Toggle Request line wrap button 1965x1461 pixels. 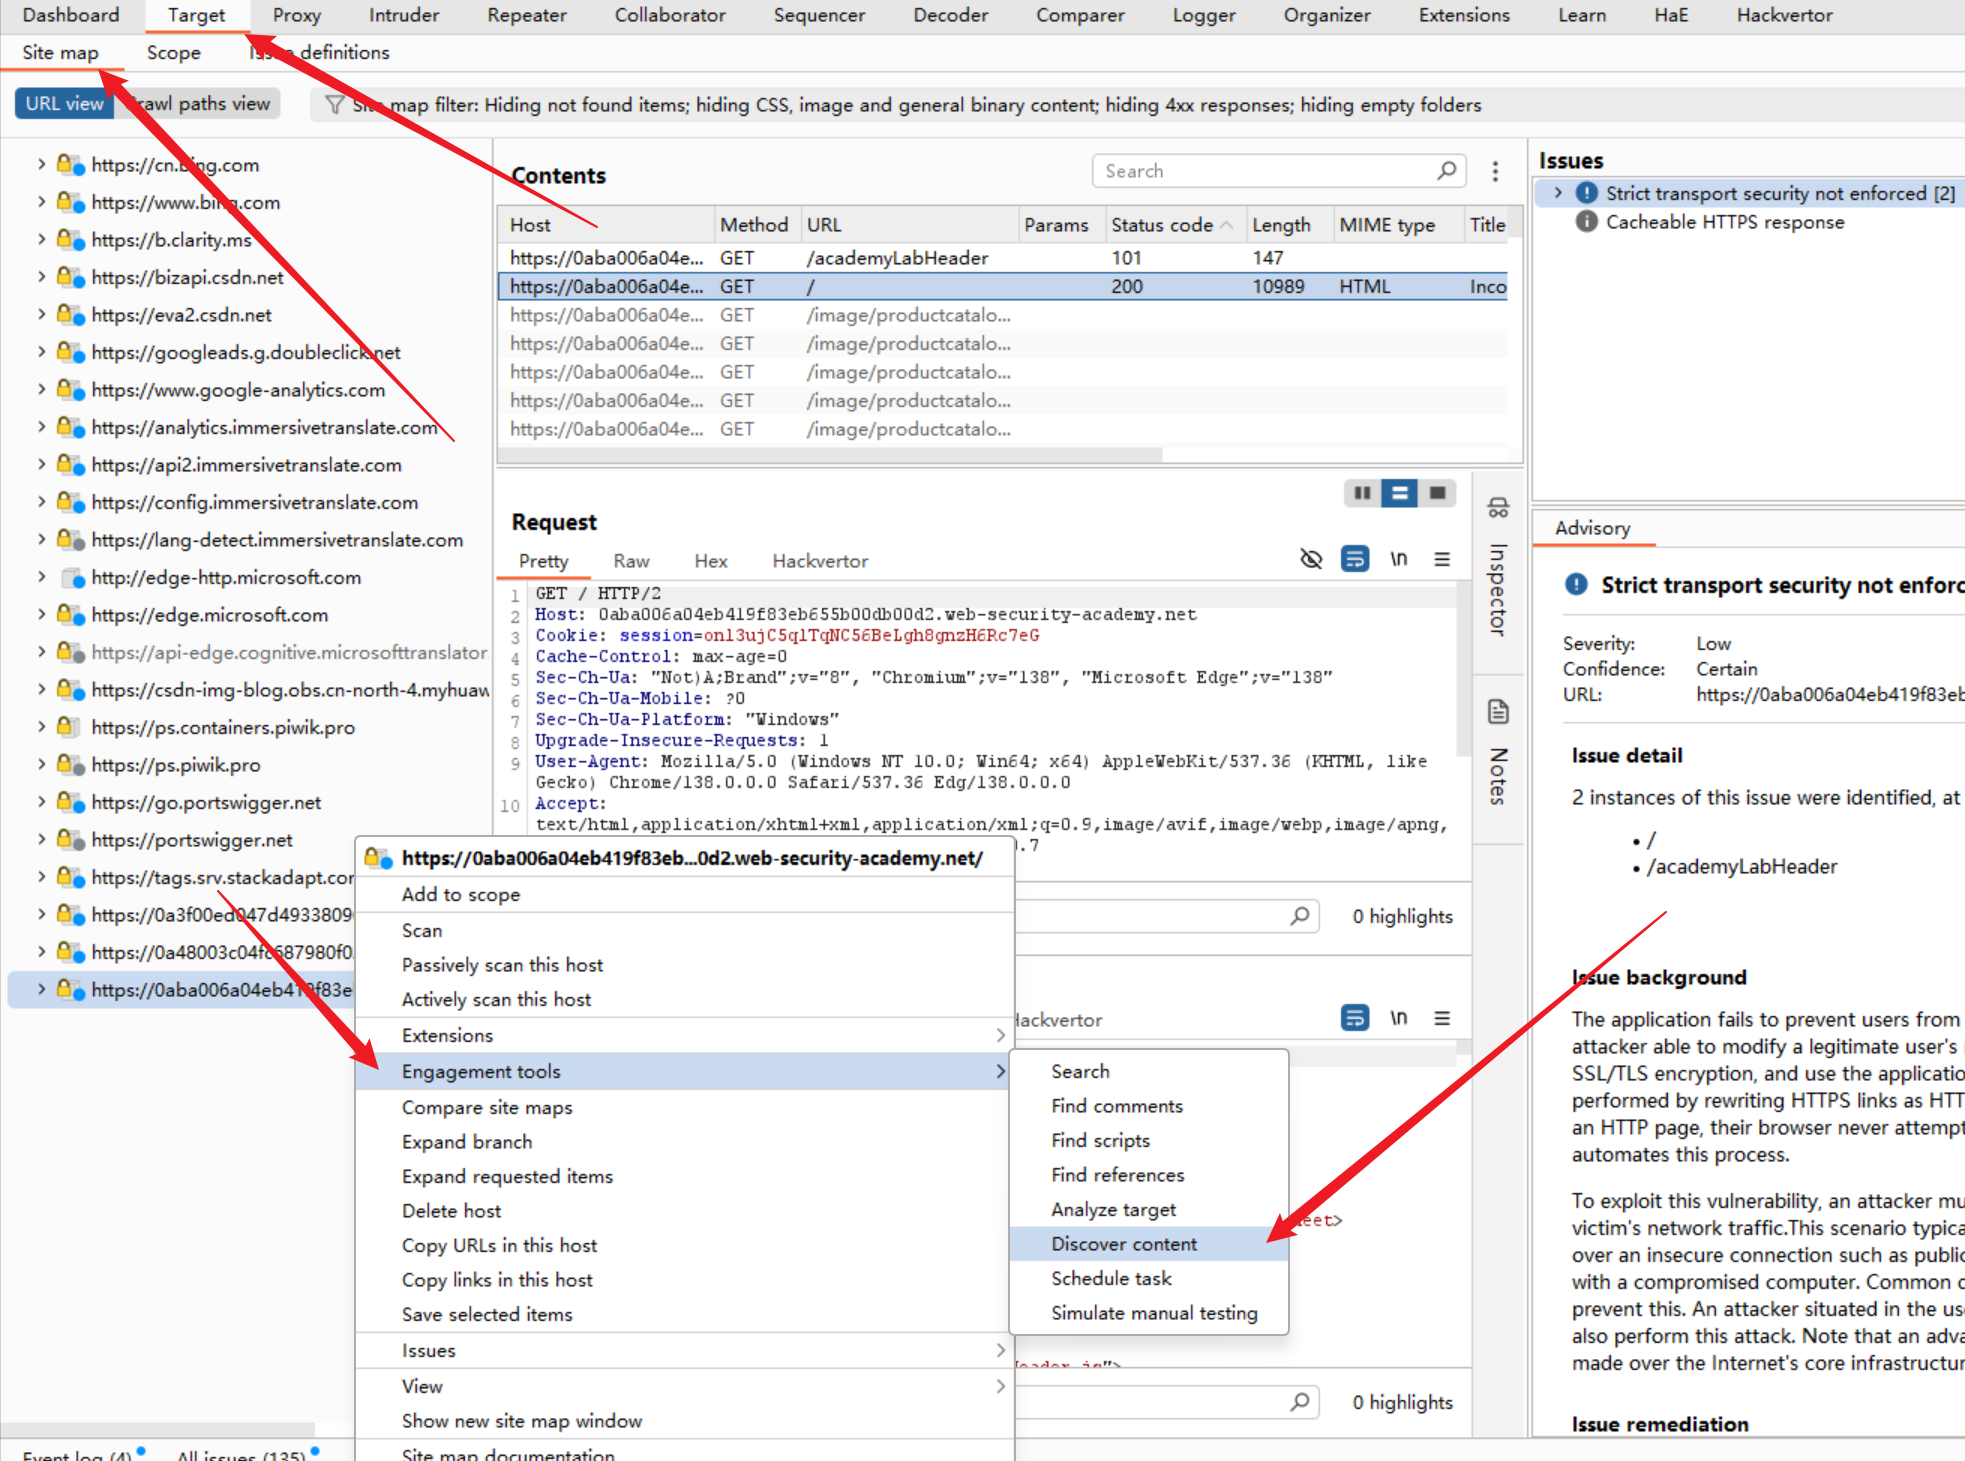coord(1354,560)
